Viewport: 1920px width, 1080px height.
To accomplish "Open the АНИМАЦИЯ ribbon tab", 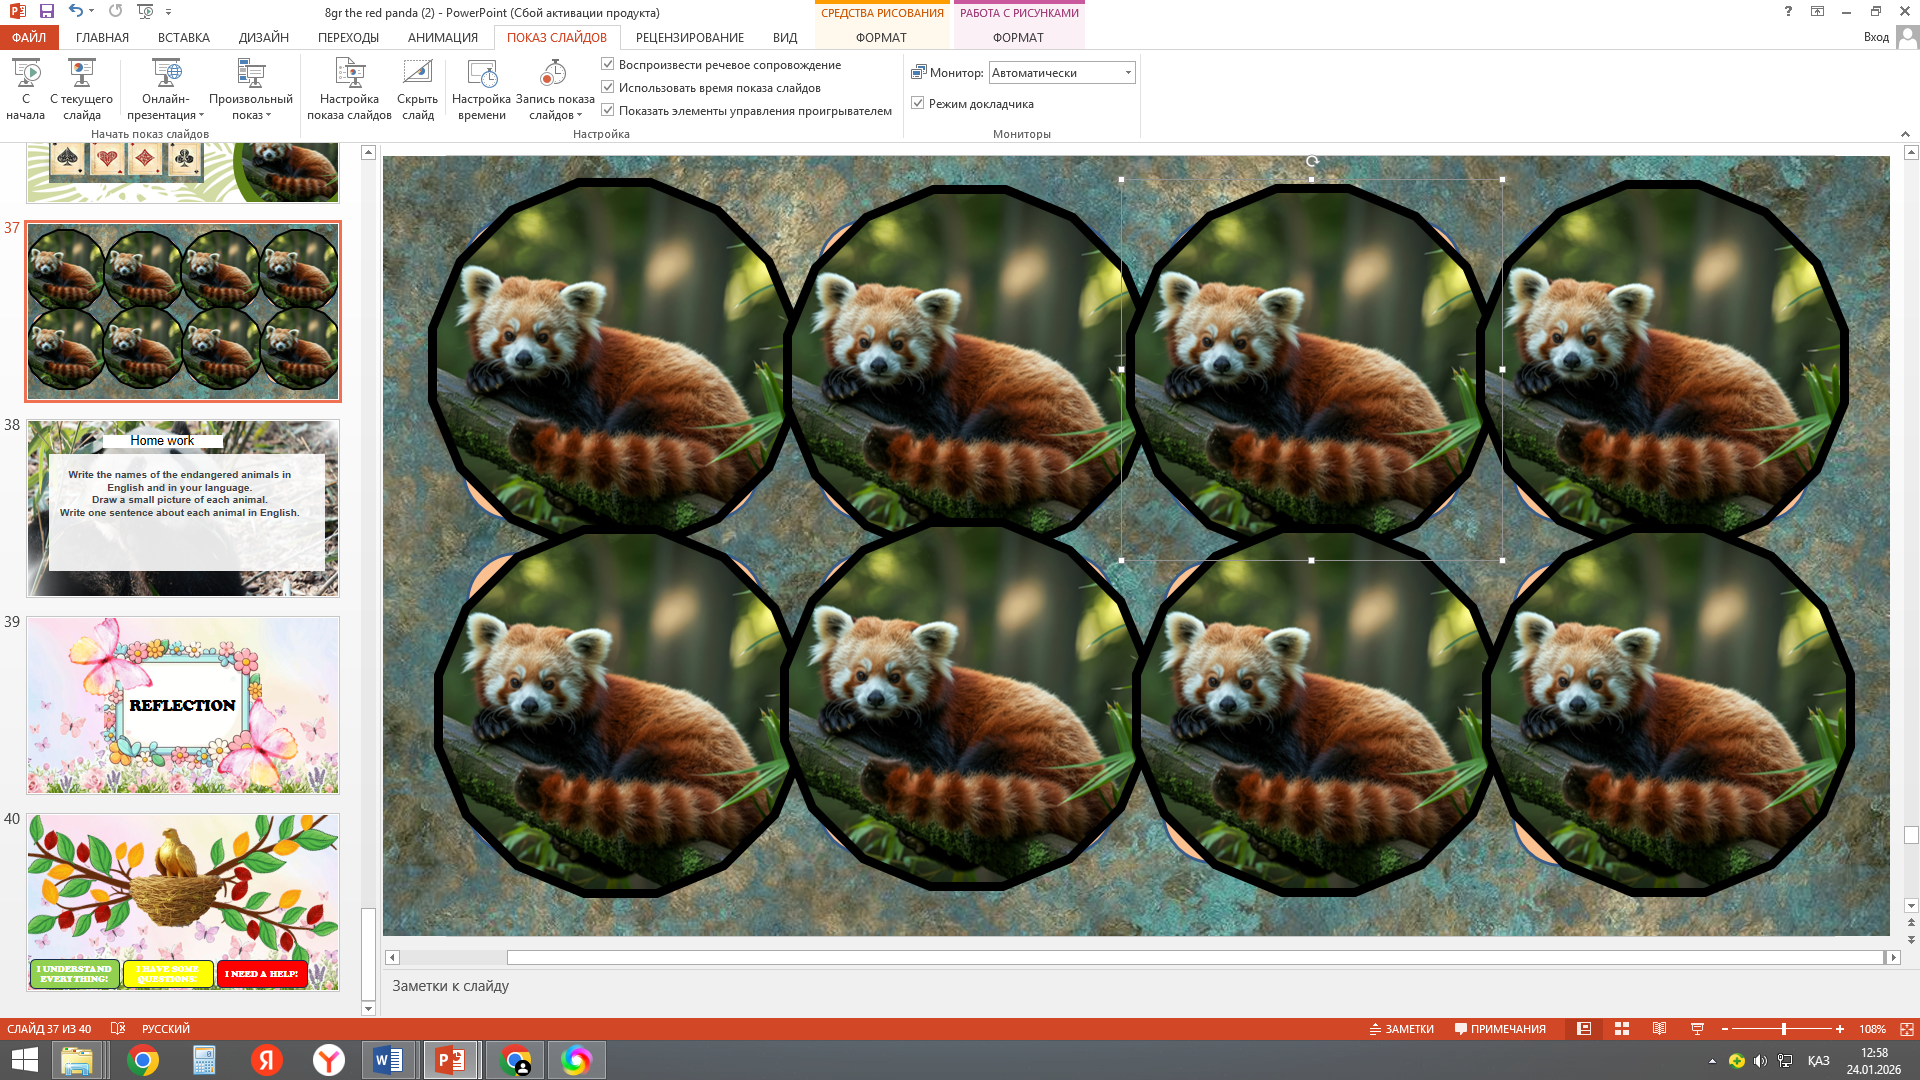I will pos(442,37).
